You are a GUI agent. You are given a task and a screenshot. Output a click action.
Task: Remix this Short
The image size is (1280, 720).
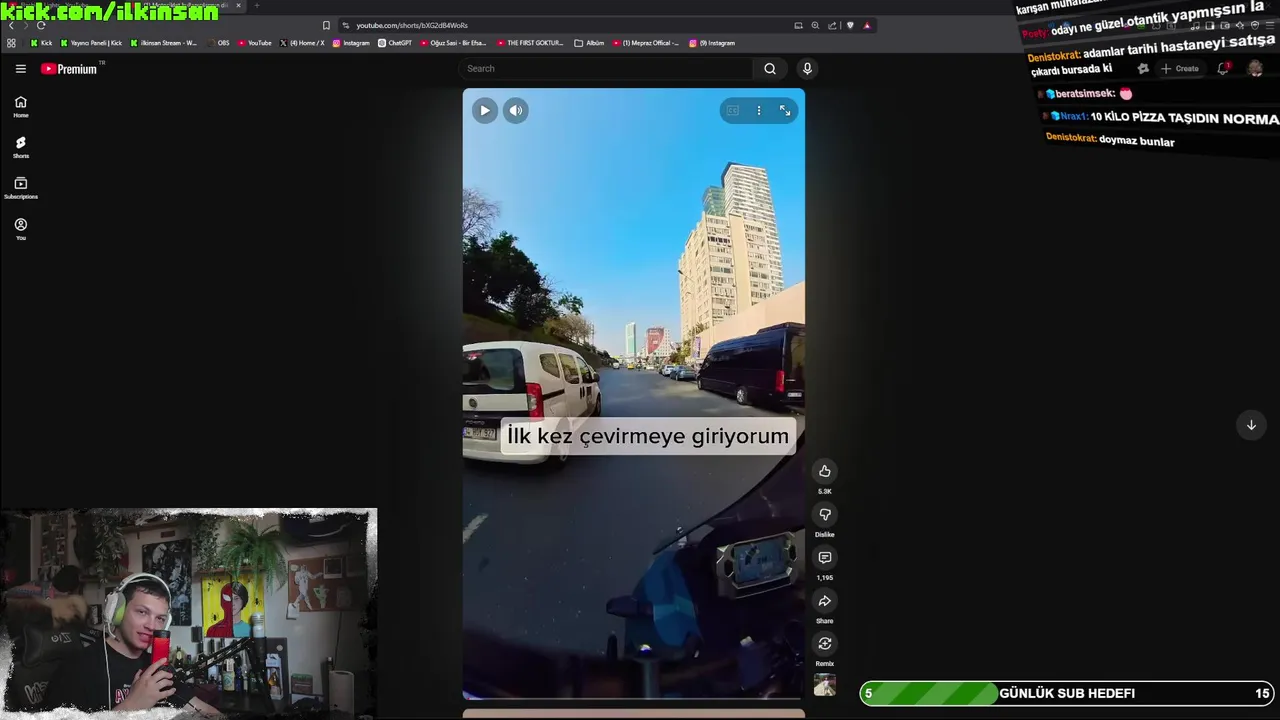pos(824,643)
